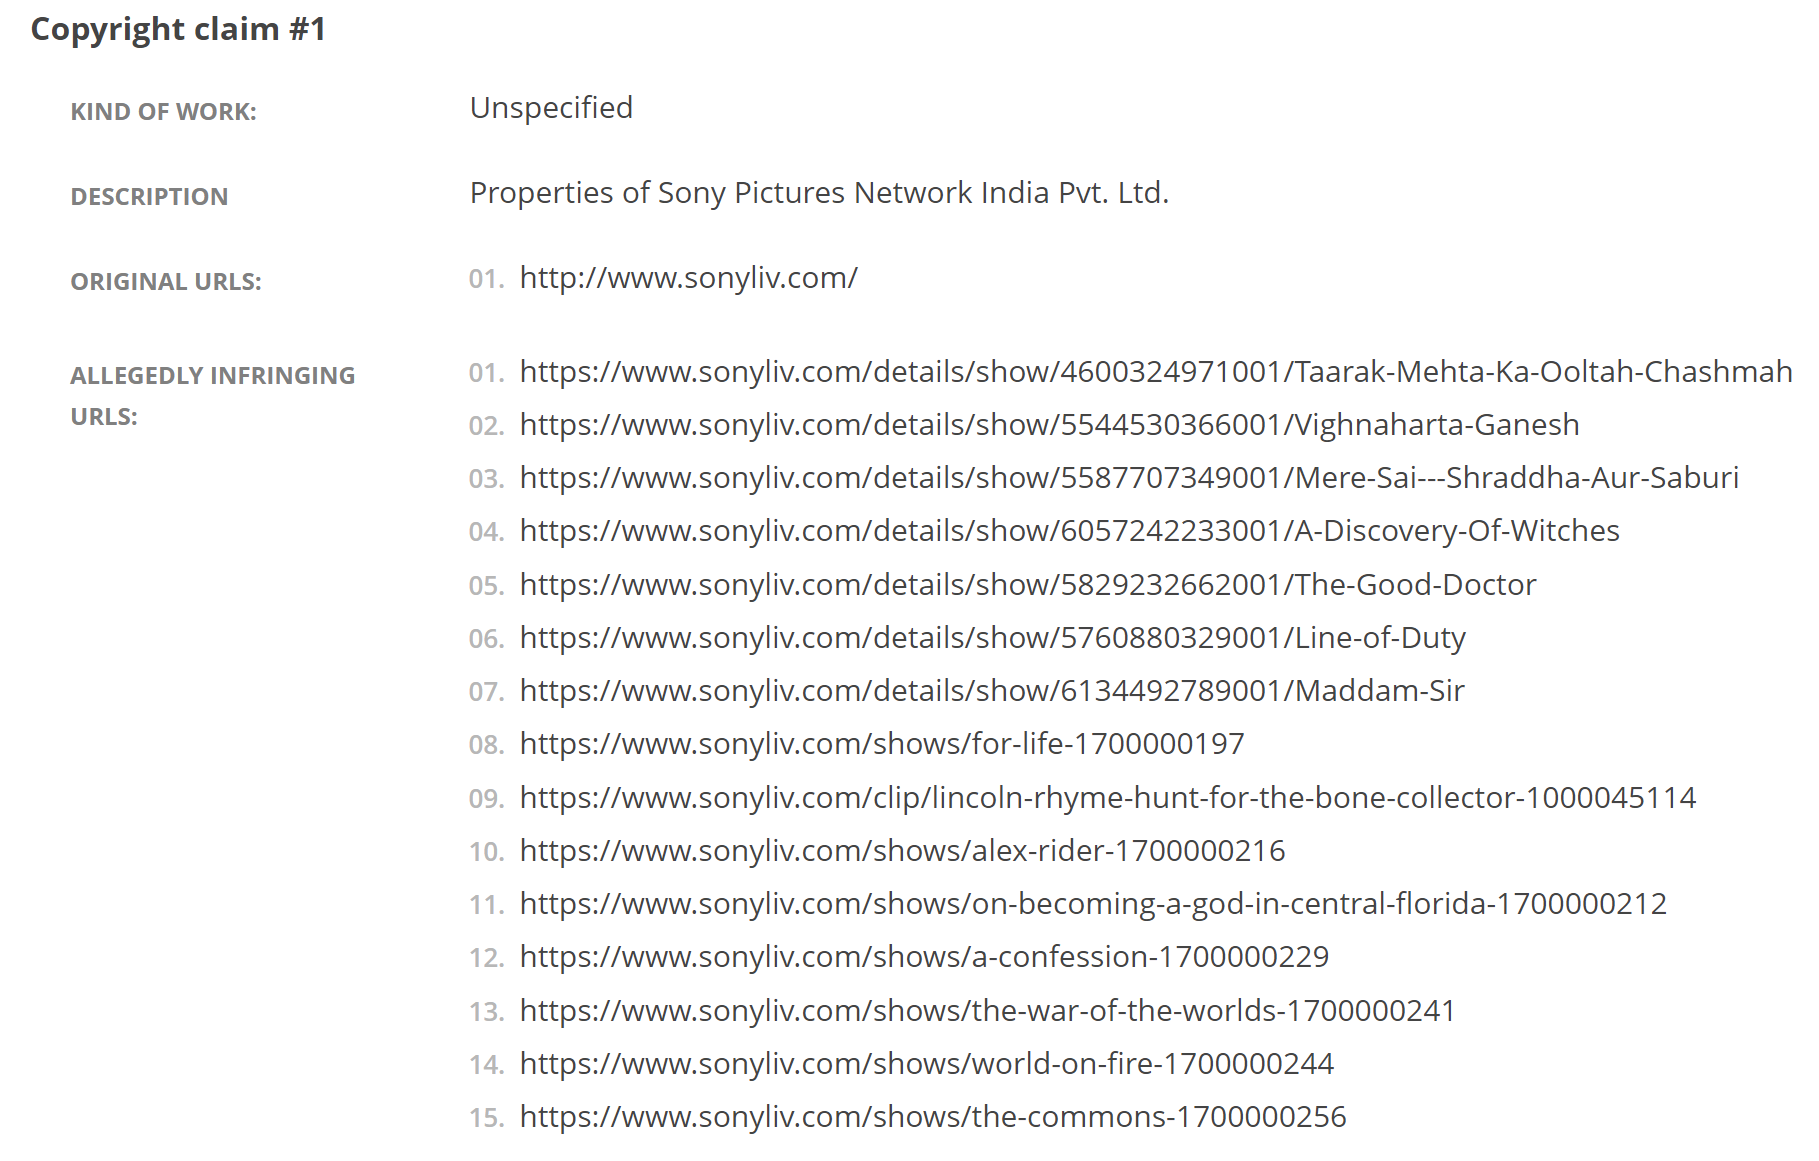
Task: Open the Mere-Sai Shraddha-Aur-Saburi link
Action: (1129, 478)
